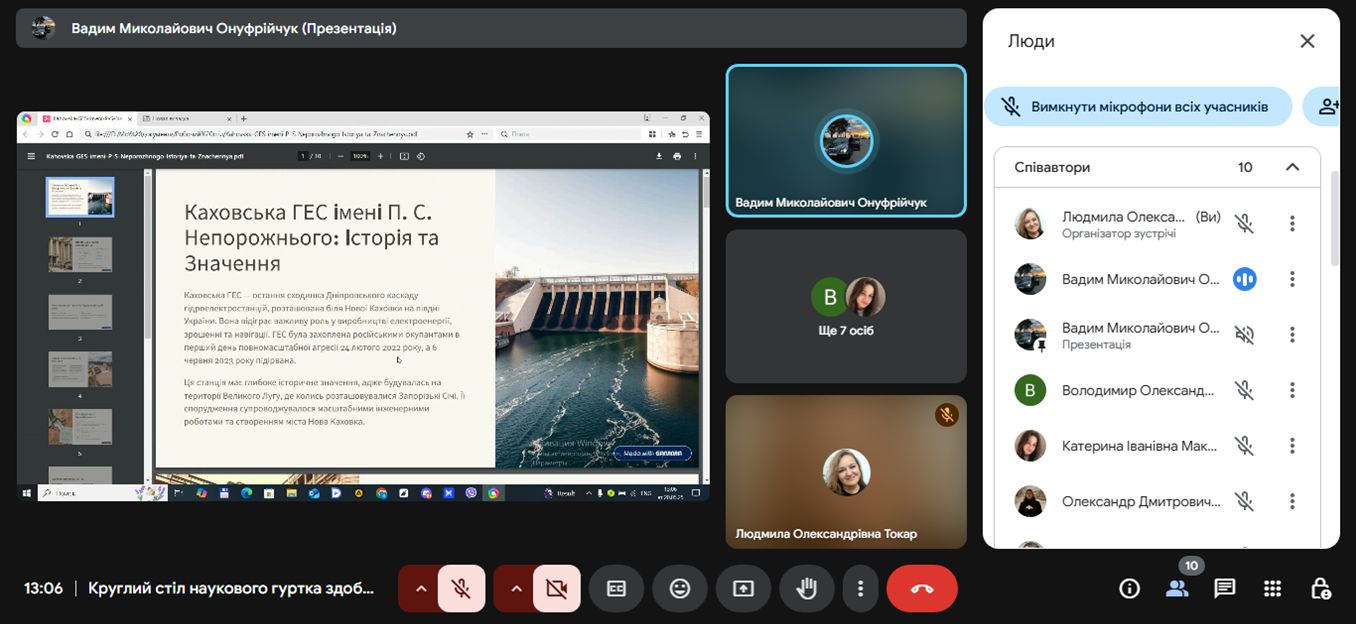
Task: Click PDF print icon
Action: point(677,156)
